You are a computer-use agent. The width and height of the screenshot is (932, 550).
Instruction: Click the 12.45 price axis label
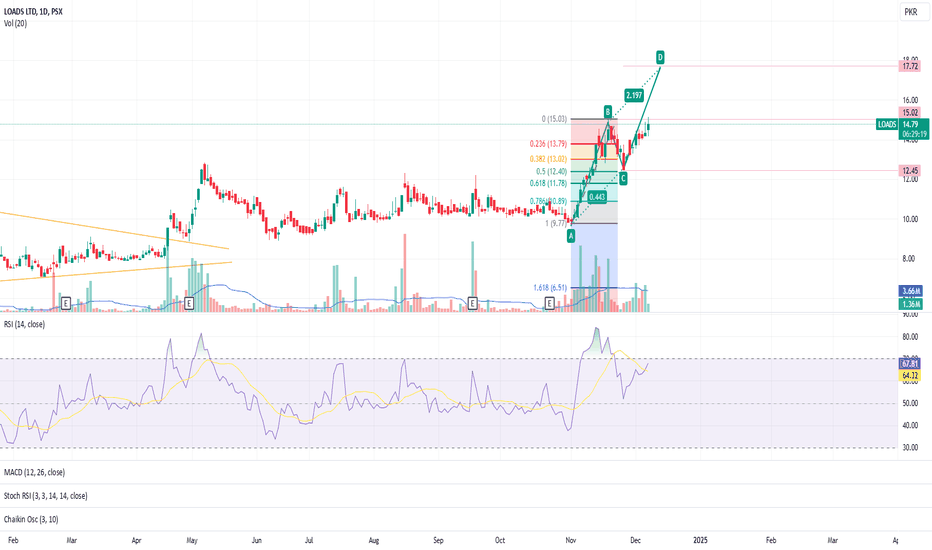pyautogui.click(x=910, y=171)
